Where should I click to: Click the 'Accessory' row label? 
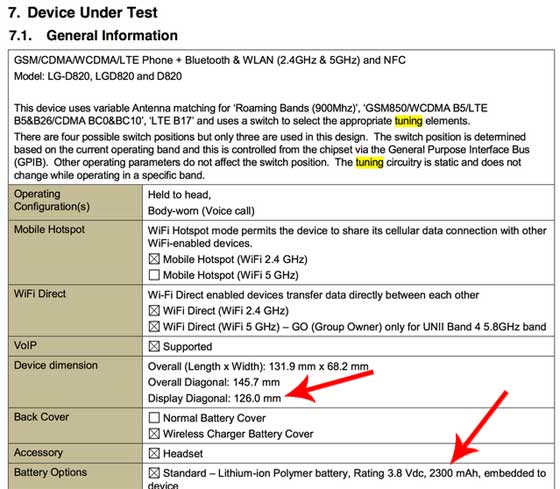pyautogui.click(x=38, y=453)
